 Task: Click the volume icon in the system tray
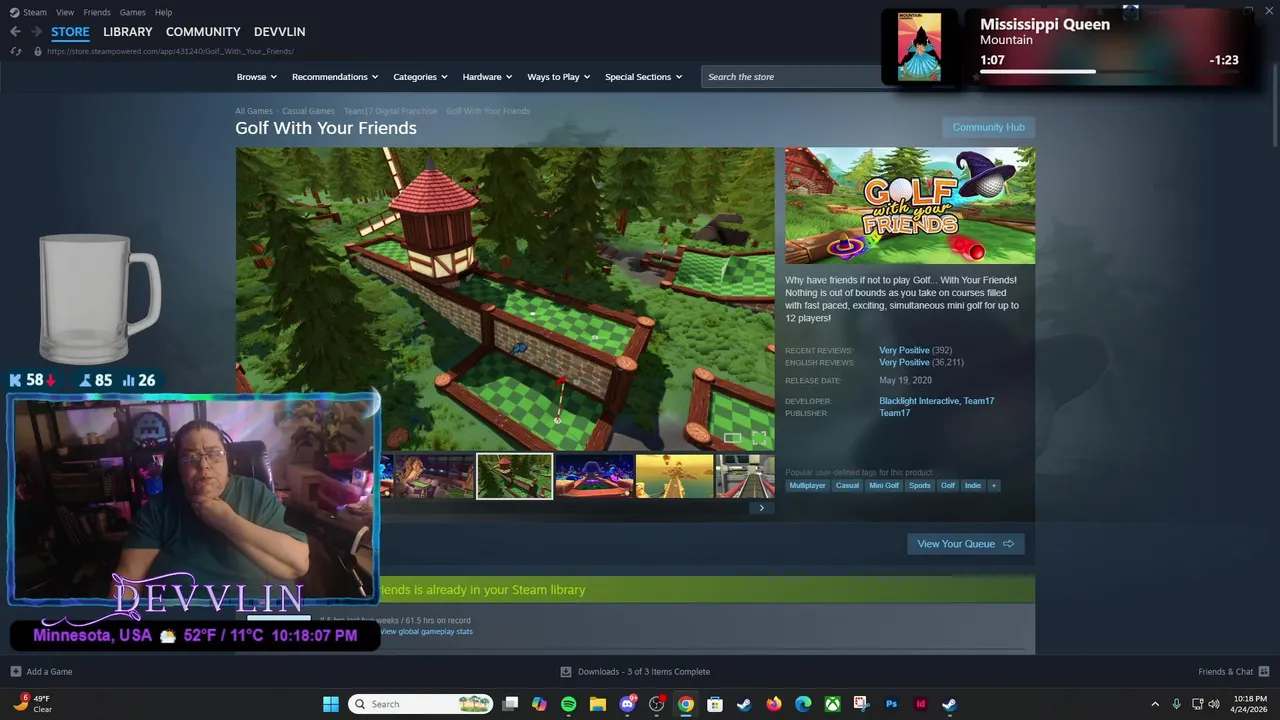click(1214, 704)
